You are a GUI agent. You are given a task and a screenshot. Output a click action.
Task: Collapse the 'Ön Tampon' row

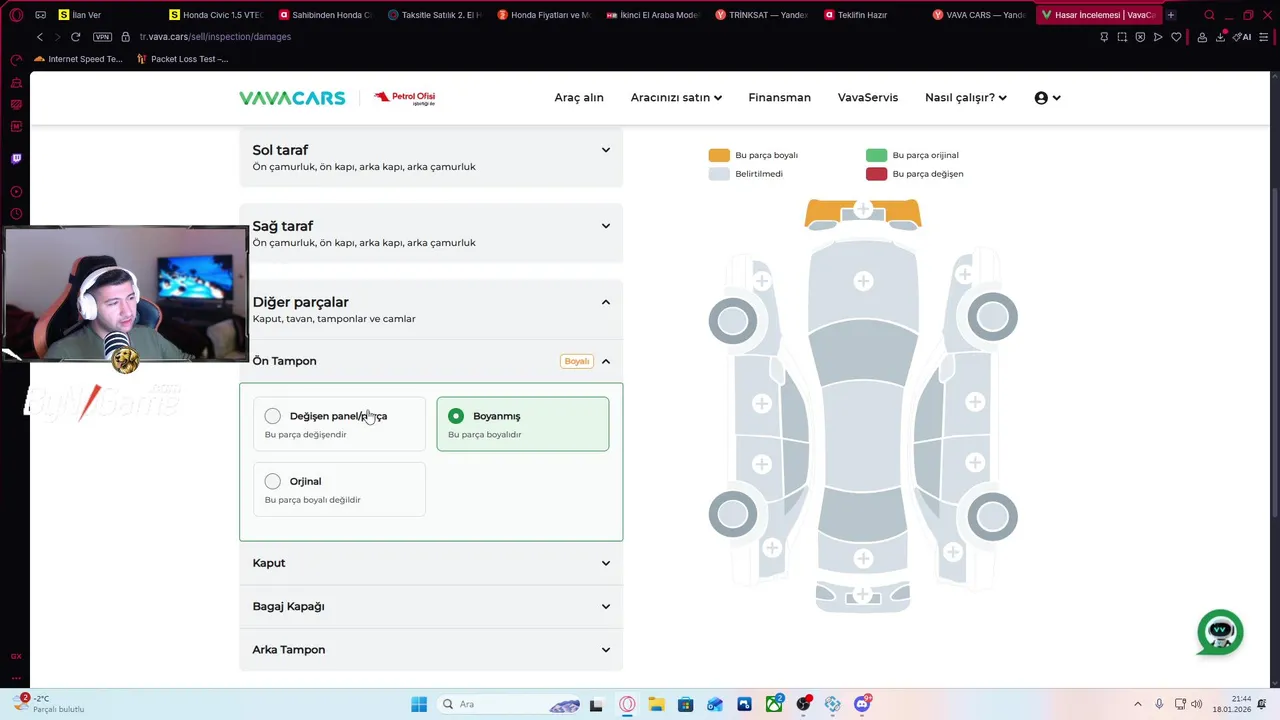pos(431,361)
